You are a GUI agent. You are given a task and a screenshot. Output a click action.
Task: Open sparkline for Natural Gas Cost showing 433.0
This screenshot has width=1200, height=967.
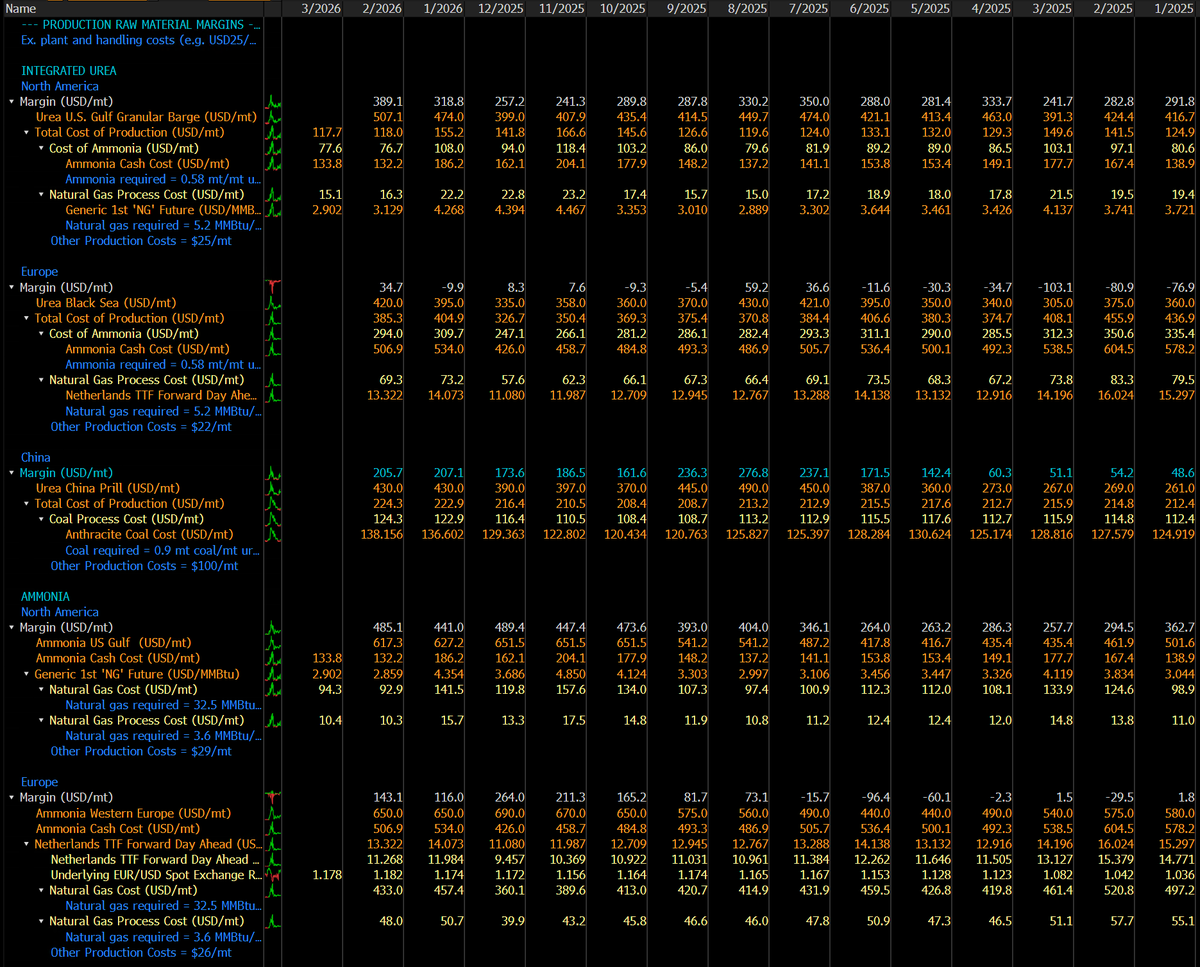(273, 890)
